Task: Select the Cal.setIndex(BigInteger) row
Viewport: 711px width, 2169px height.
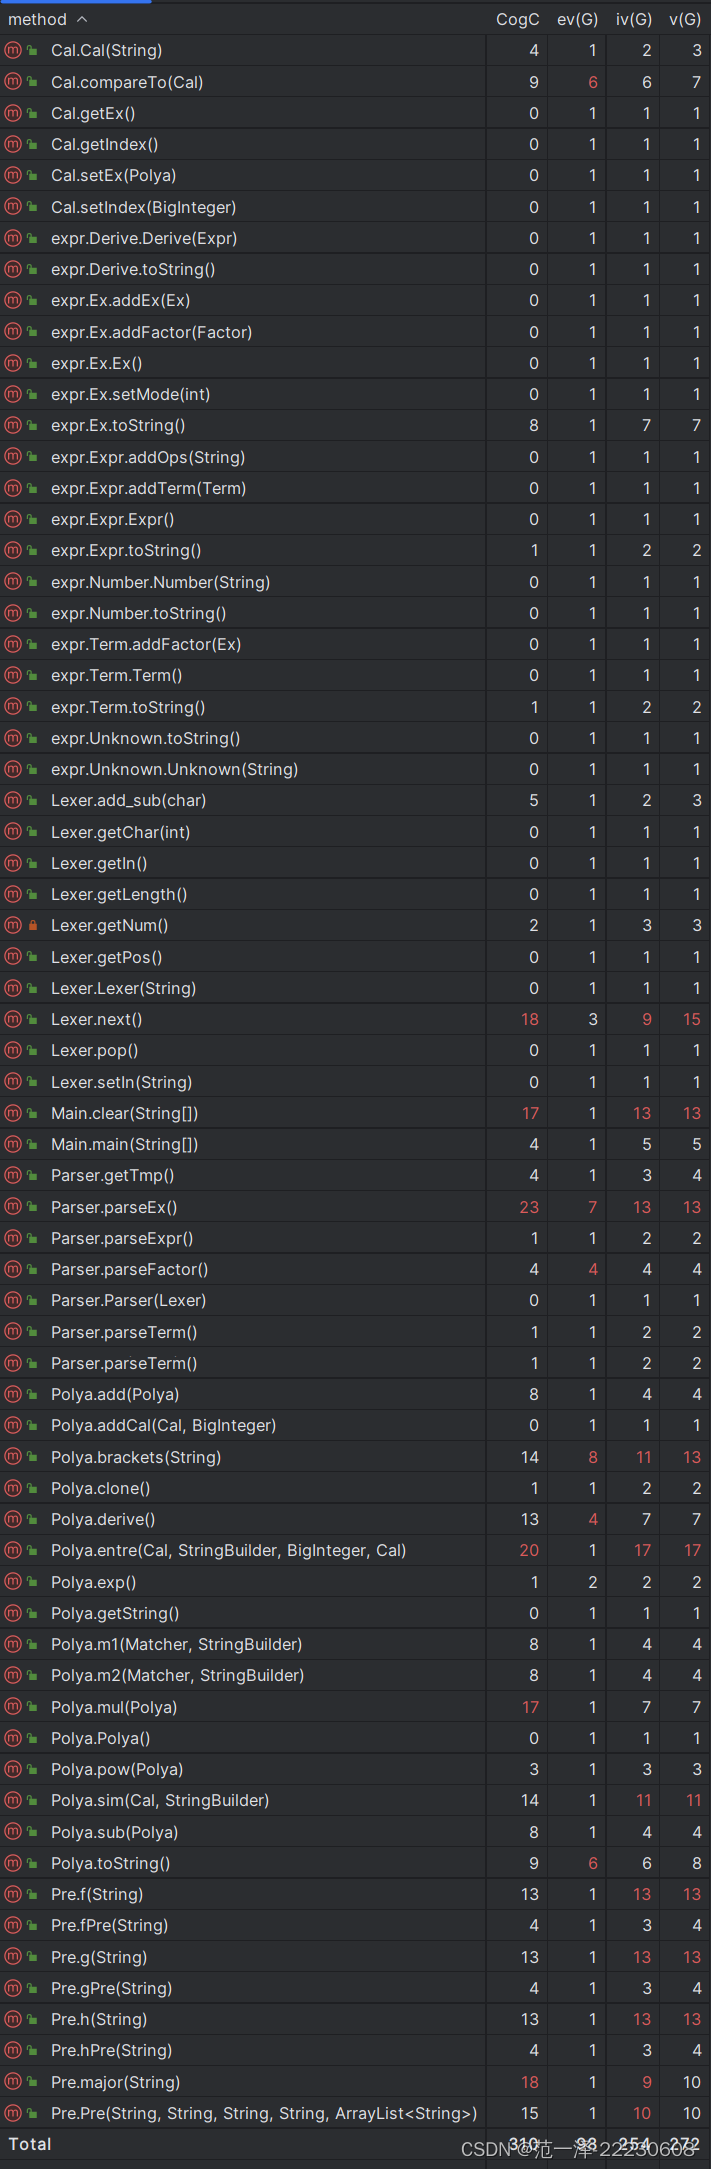Action: coord(355,207)
